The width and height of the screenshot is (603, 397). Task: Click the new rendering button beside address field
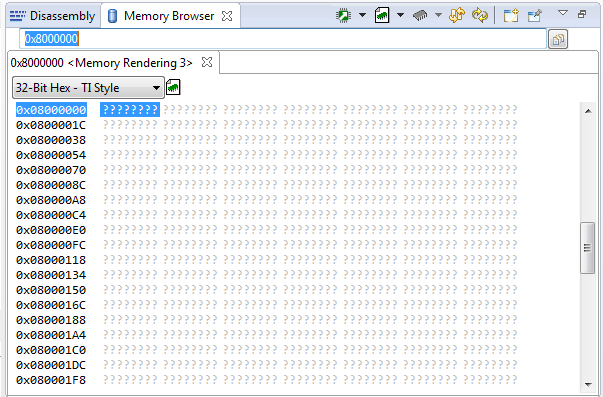tap(558, 39)
